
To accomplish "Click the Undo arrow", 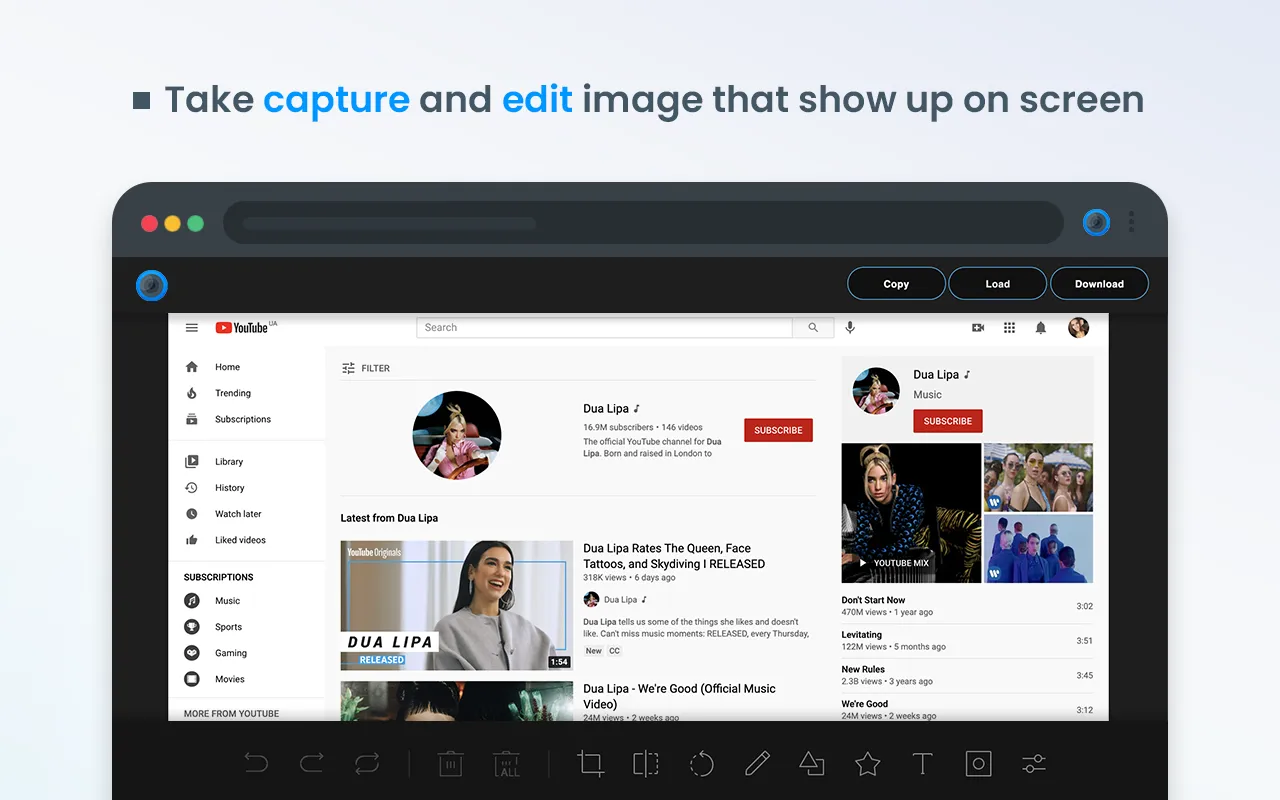I will click(x=256, y=765).
